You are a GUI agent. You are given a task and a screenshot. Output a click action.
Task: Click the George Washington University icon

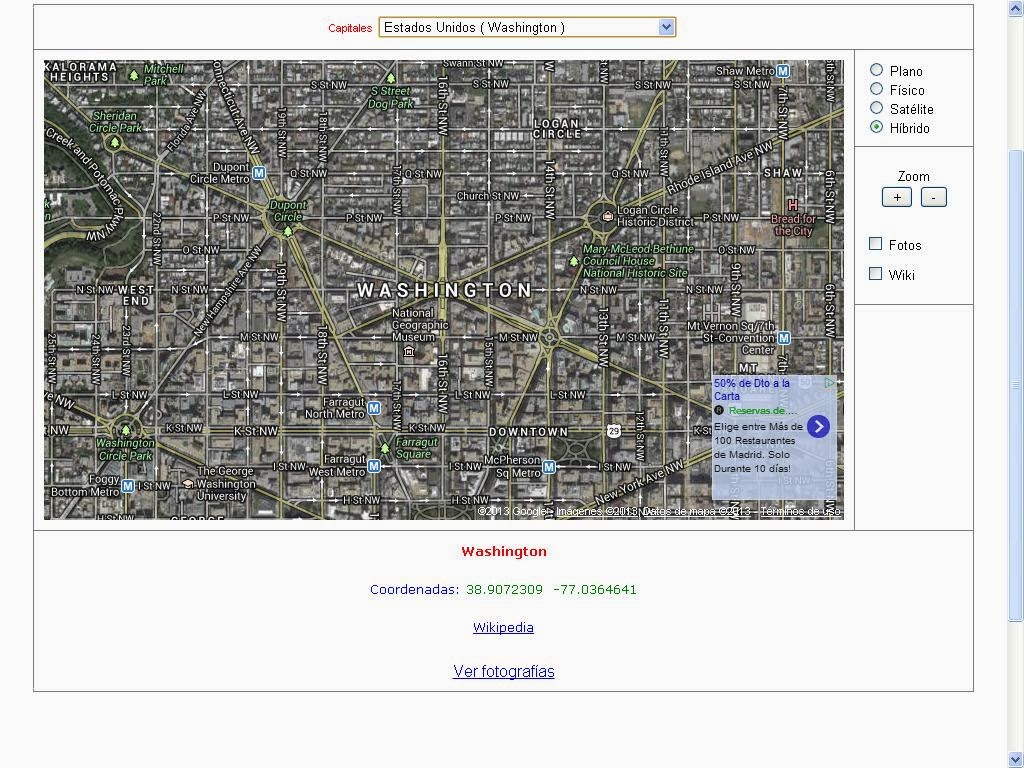(188, 484)
